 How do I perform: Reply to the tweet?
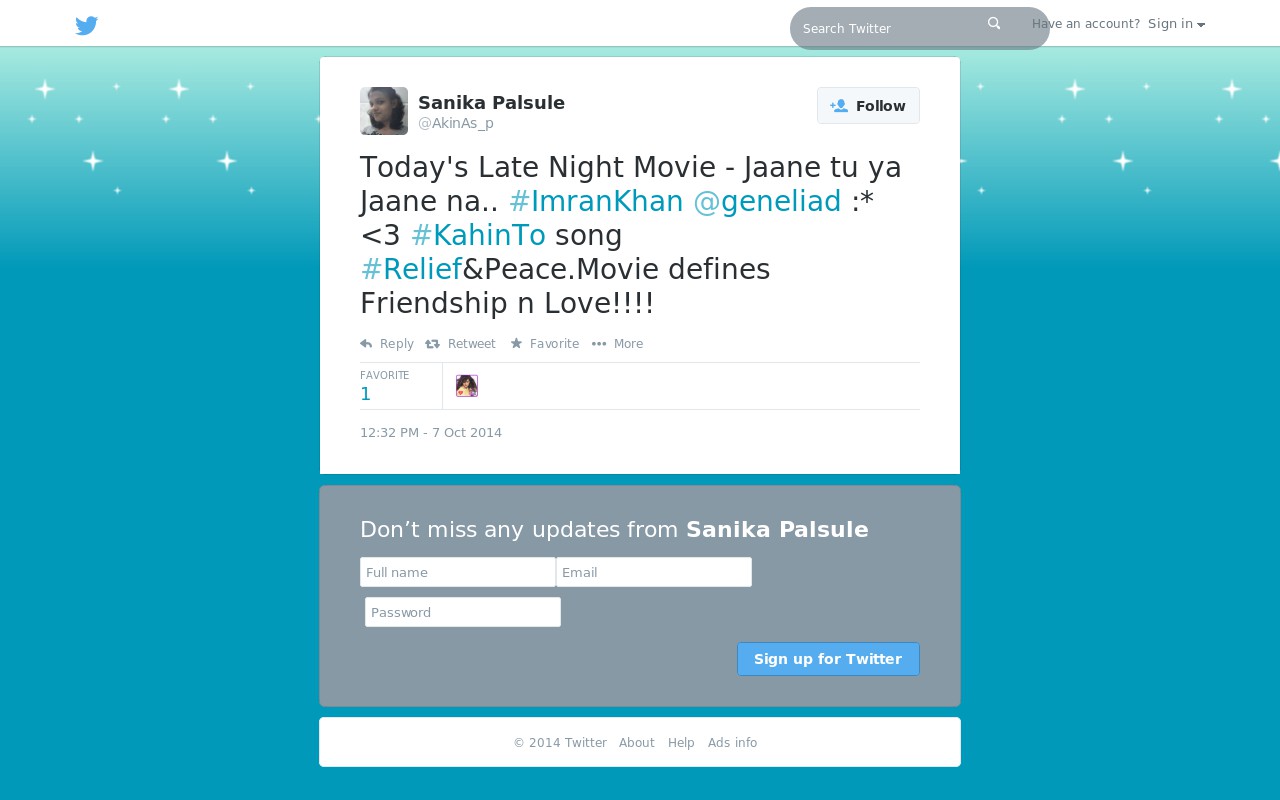point(387,344)
